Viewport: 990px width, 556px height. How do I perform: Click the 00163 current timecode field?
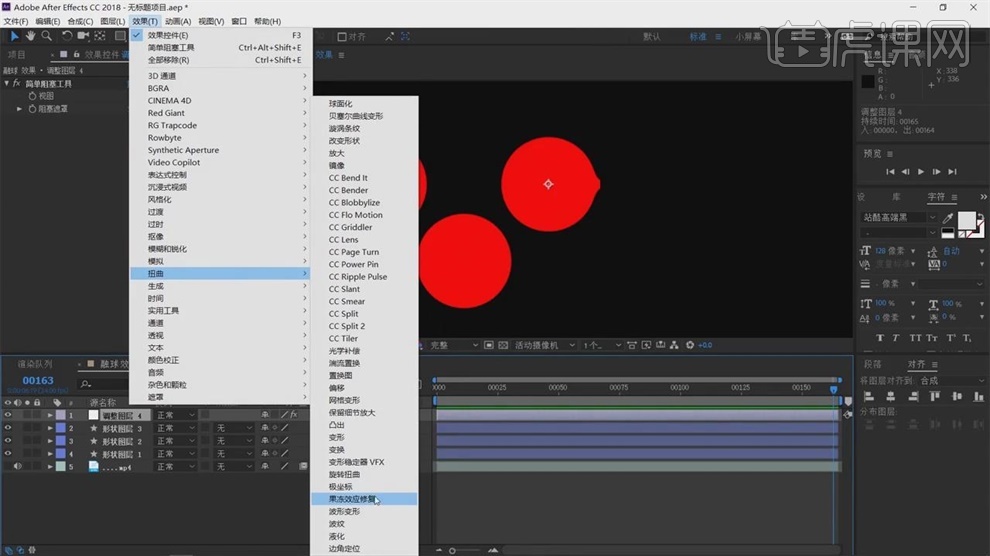pos(38,380)
